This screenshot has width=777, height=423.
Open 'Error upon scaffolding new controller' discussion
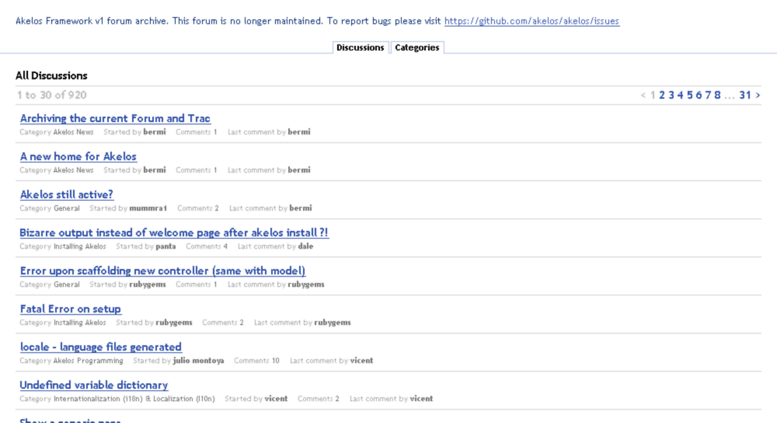pyautogui.click(x=163, y=271)
